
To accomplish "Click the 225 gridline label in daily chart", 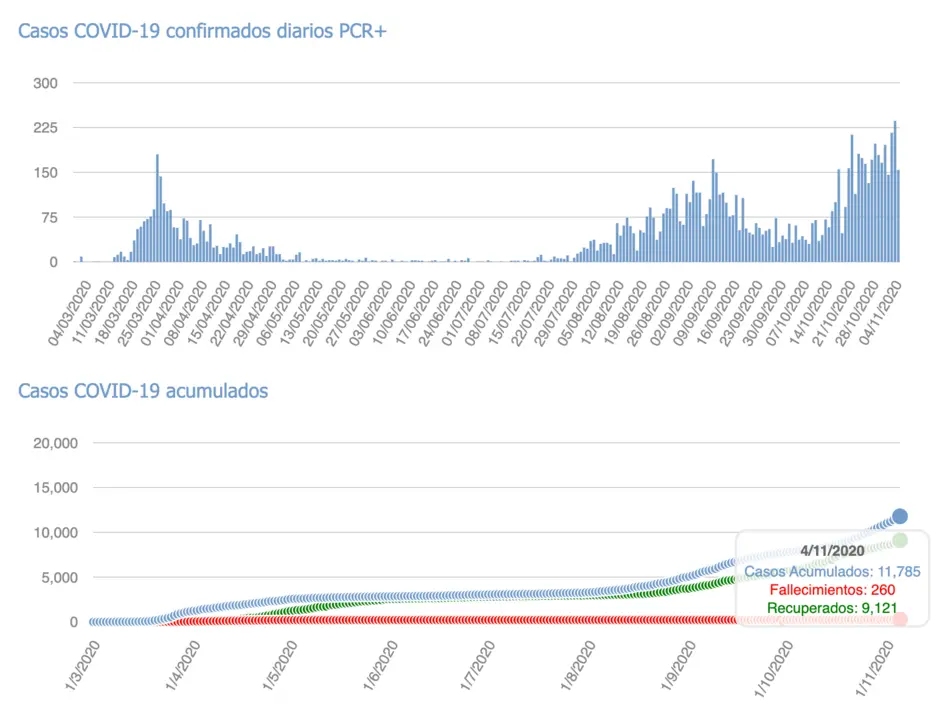I will pyautogui.click(x=46, y=128).
